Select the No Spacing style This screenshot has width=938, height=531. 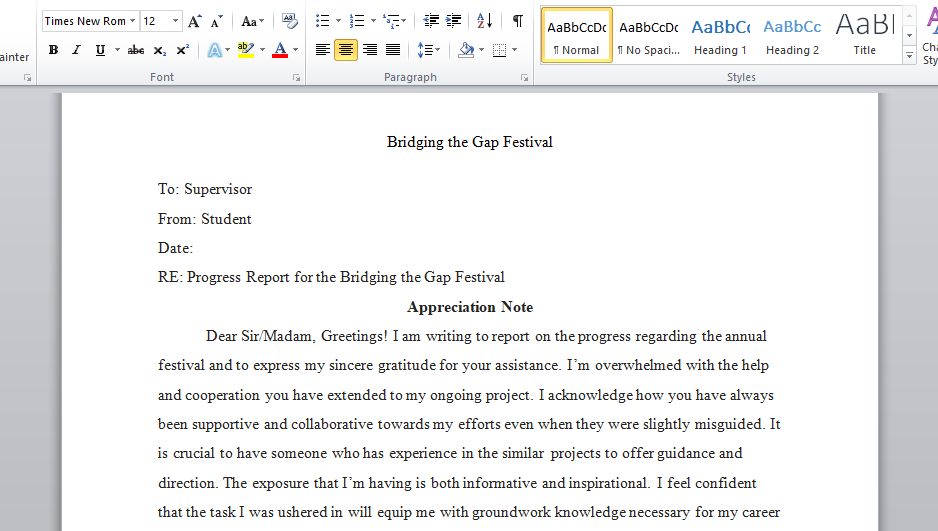point(649,35)
